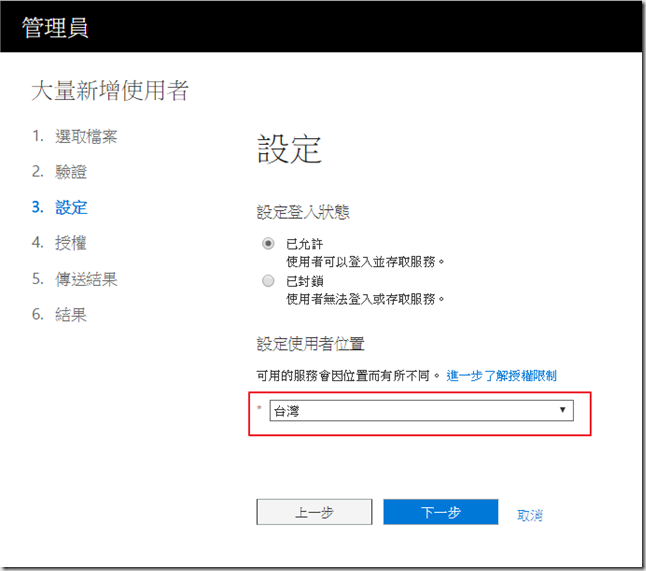The width and height of the screenshot is (646, 571).
Task: Select the highlighted step 3 設定
Action: click(x=71, y=207)
